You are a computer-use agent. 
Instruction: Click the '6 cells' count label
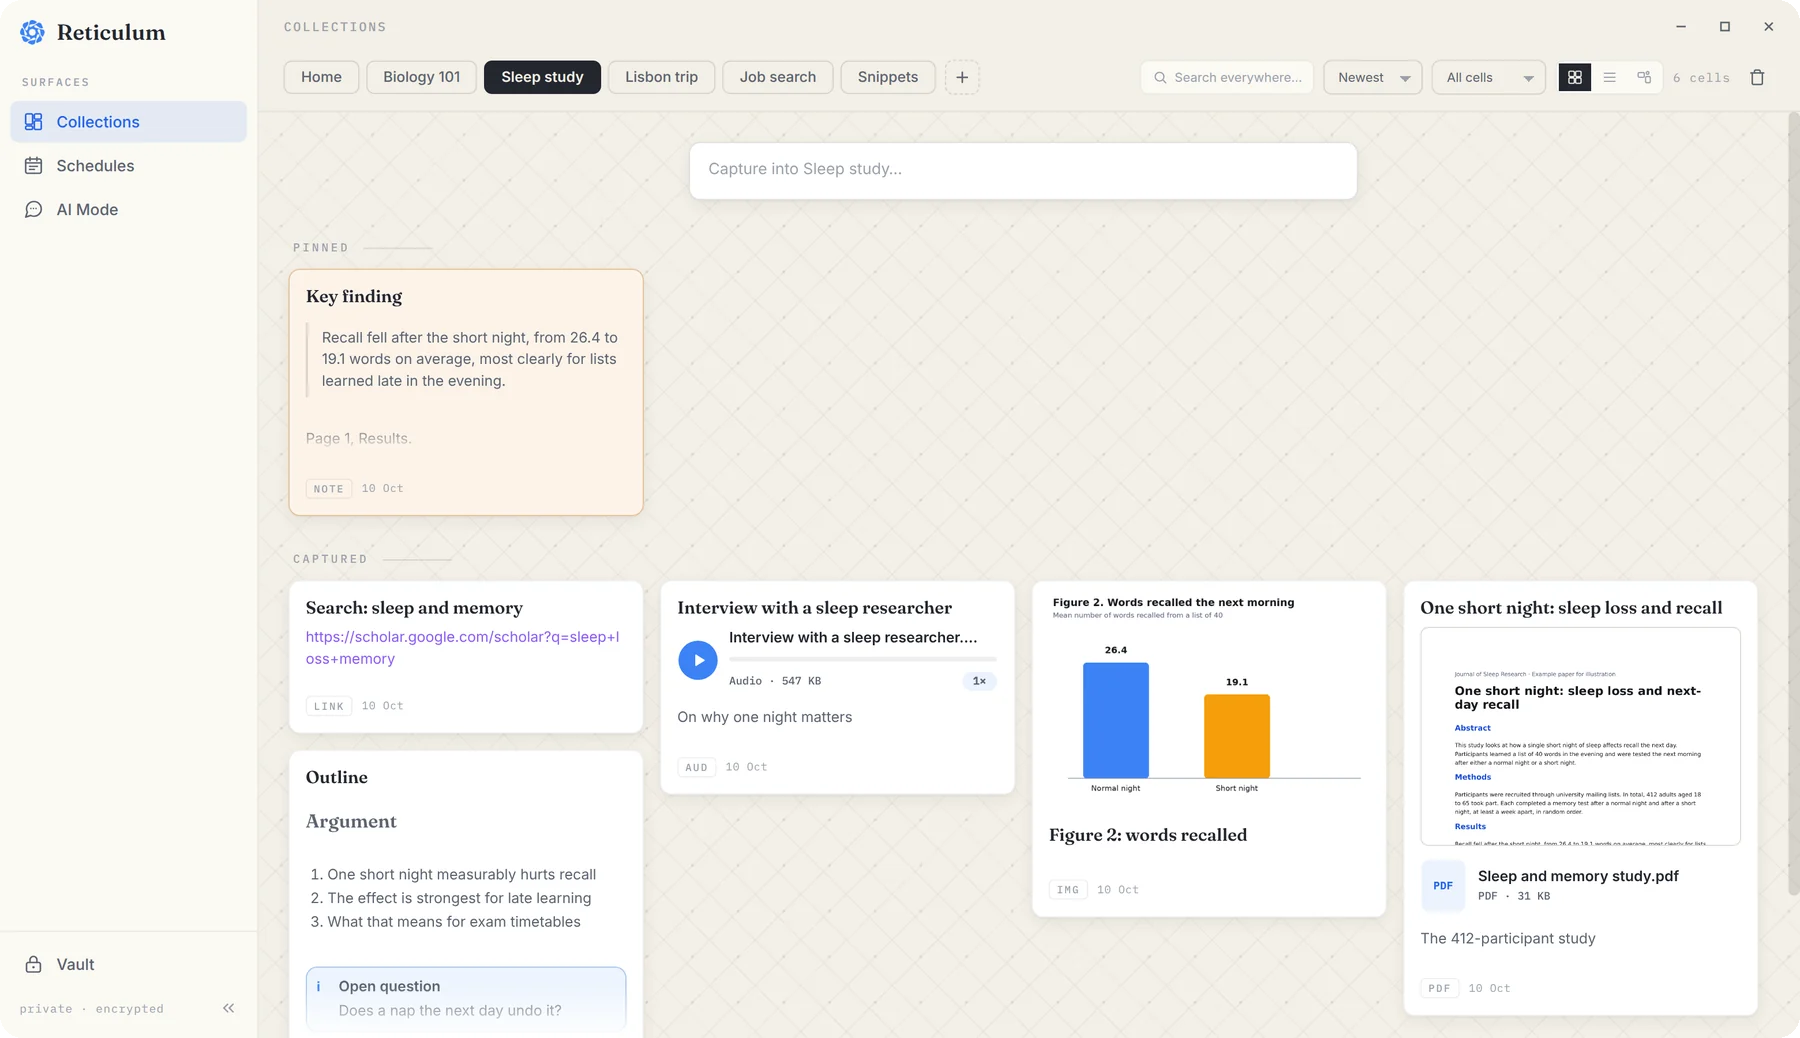(1701, 77)
